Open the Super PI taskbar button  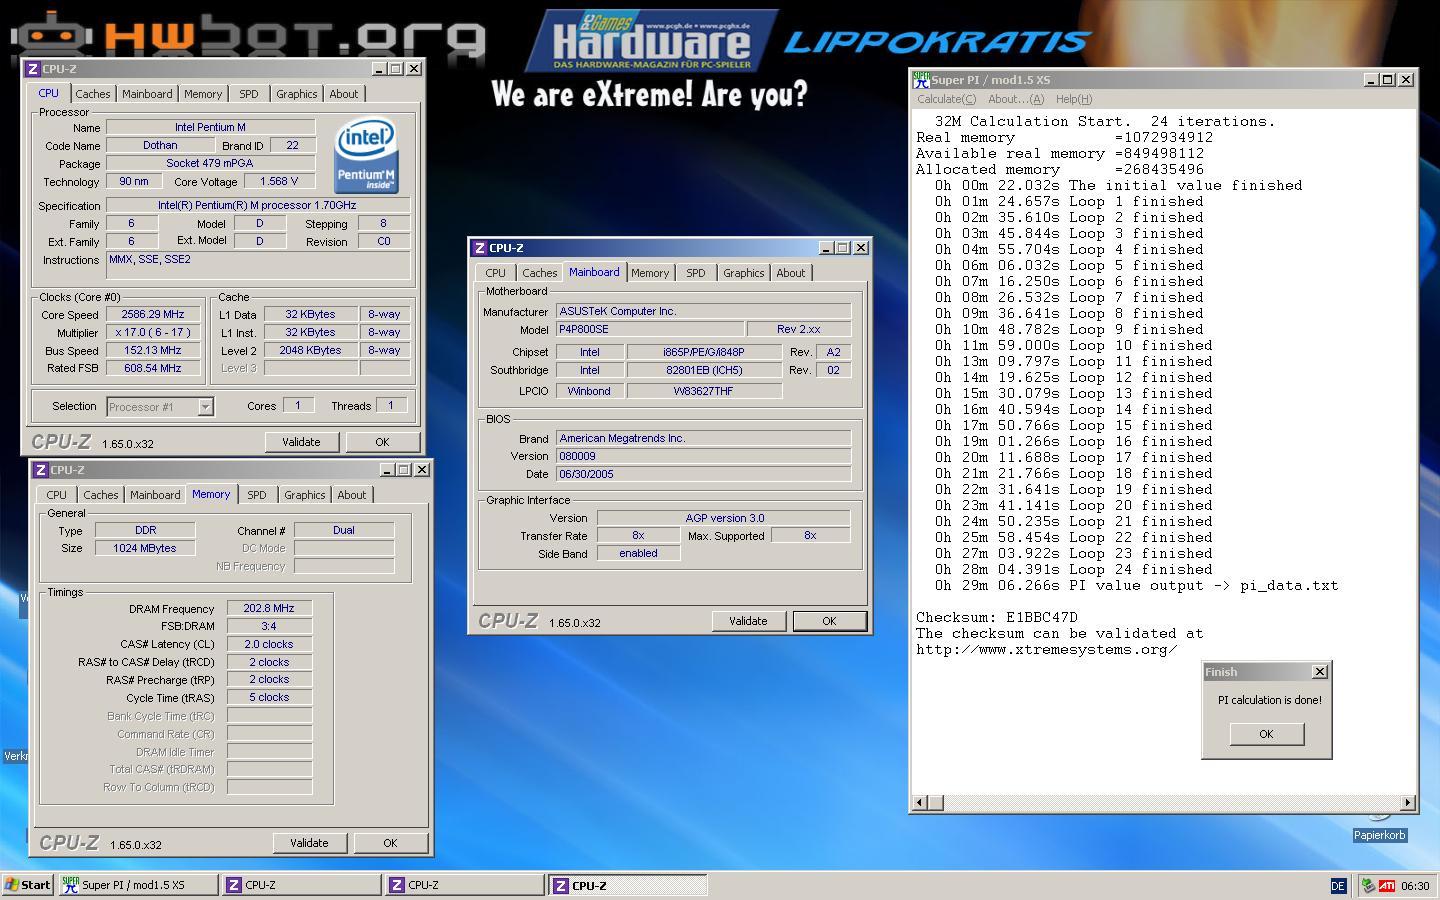tap(138, 885)
